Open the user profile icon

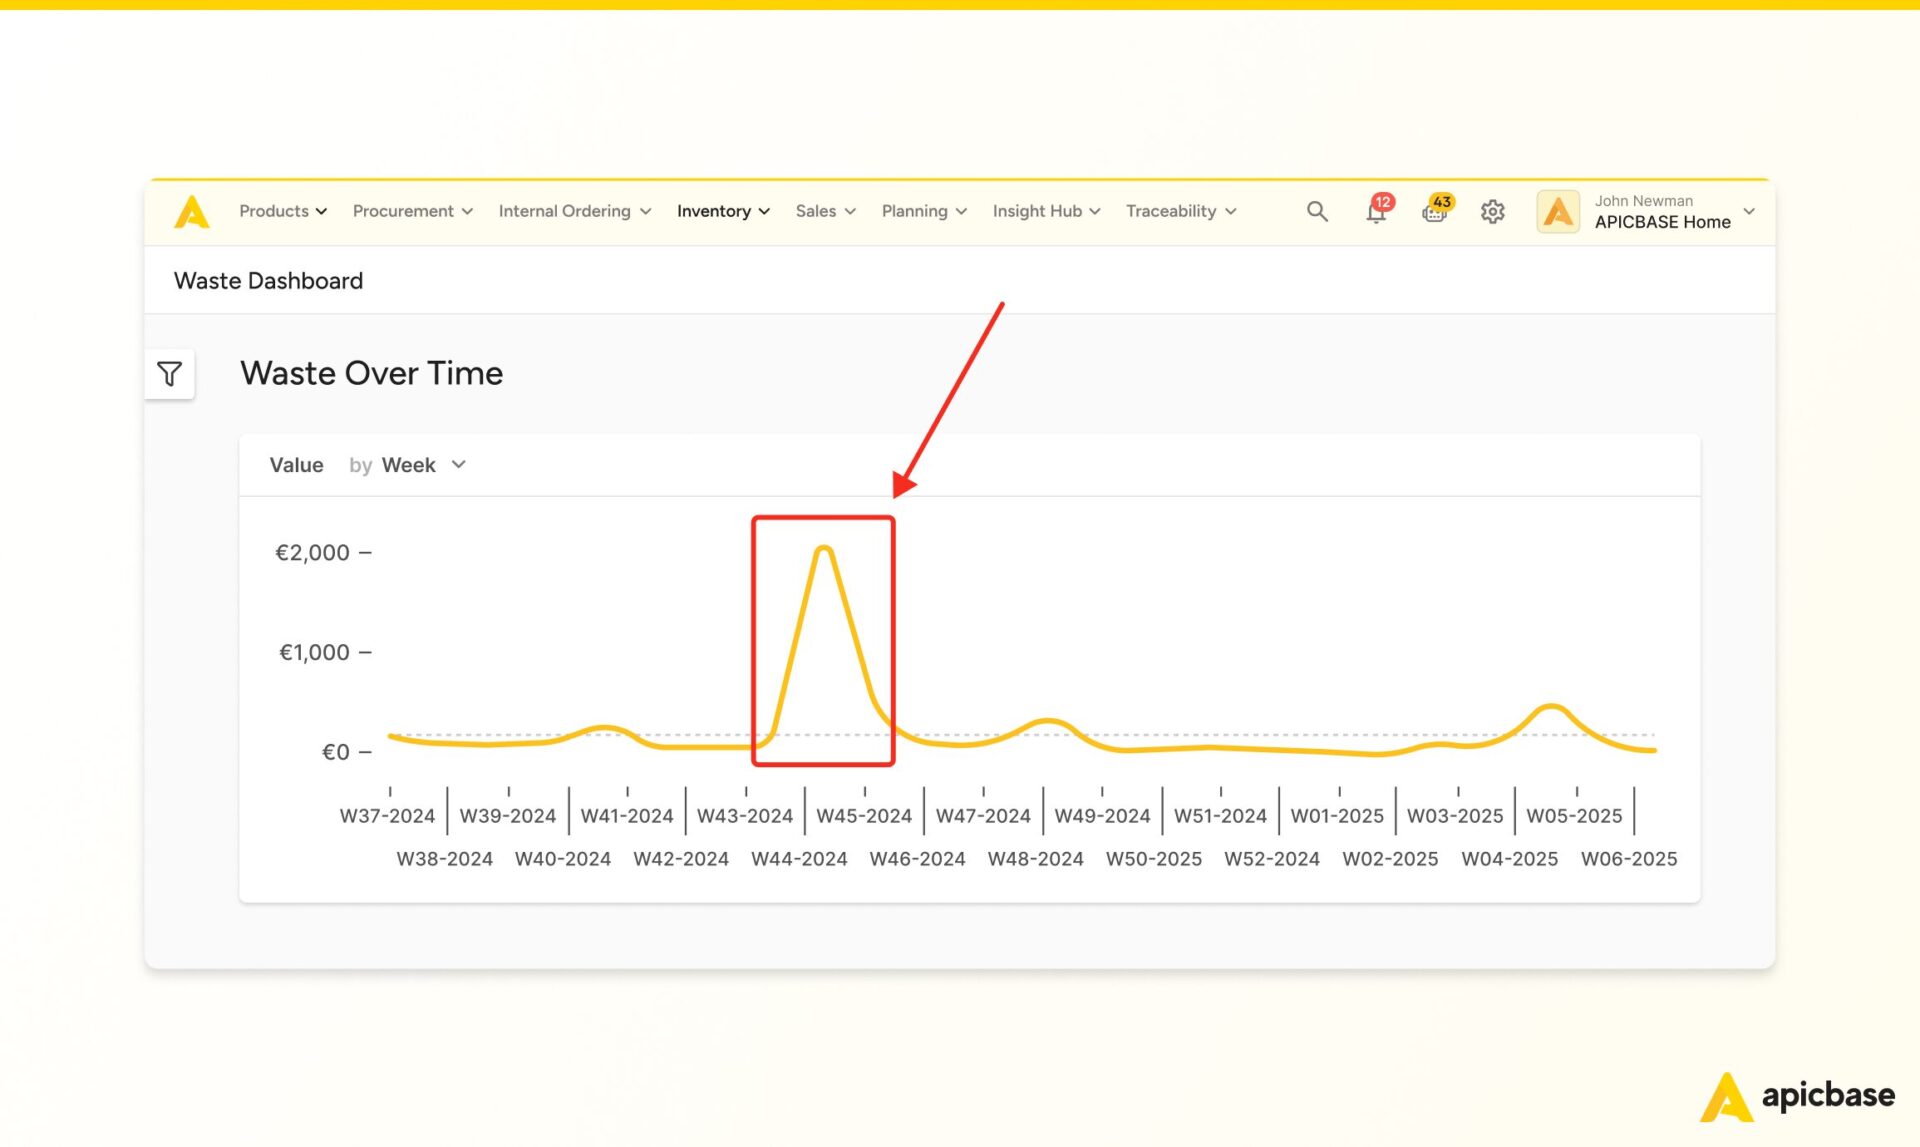[x=1557, y=212]
